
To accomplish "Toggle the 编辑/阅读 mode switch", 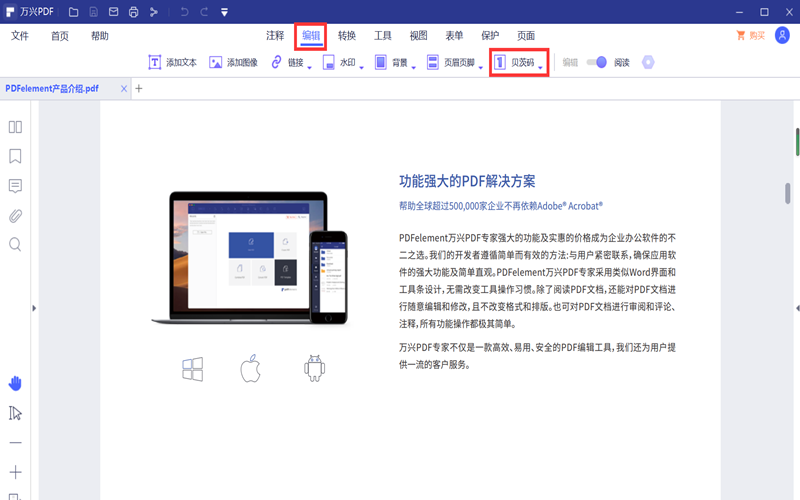I will tap(597, 62).
